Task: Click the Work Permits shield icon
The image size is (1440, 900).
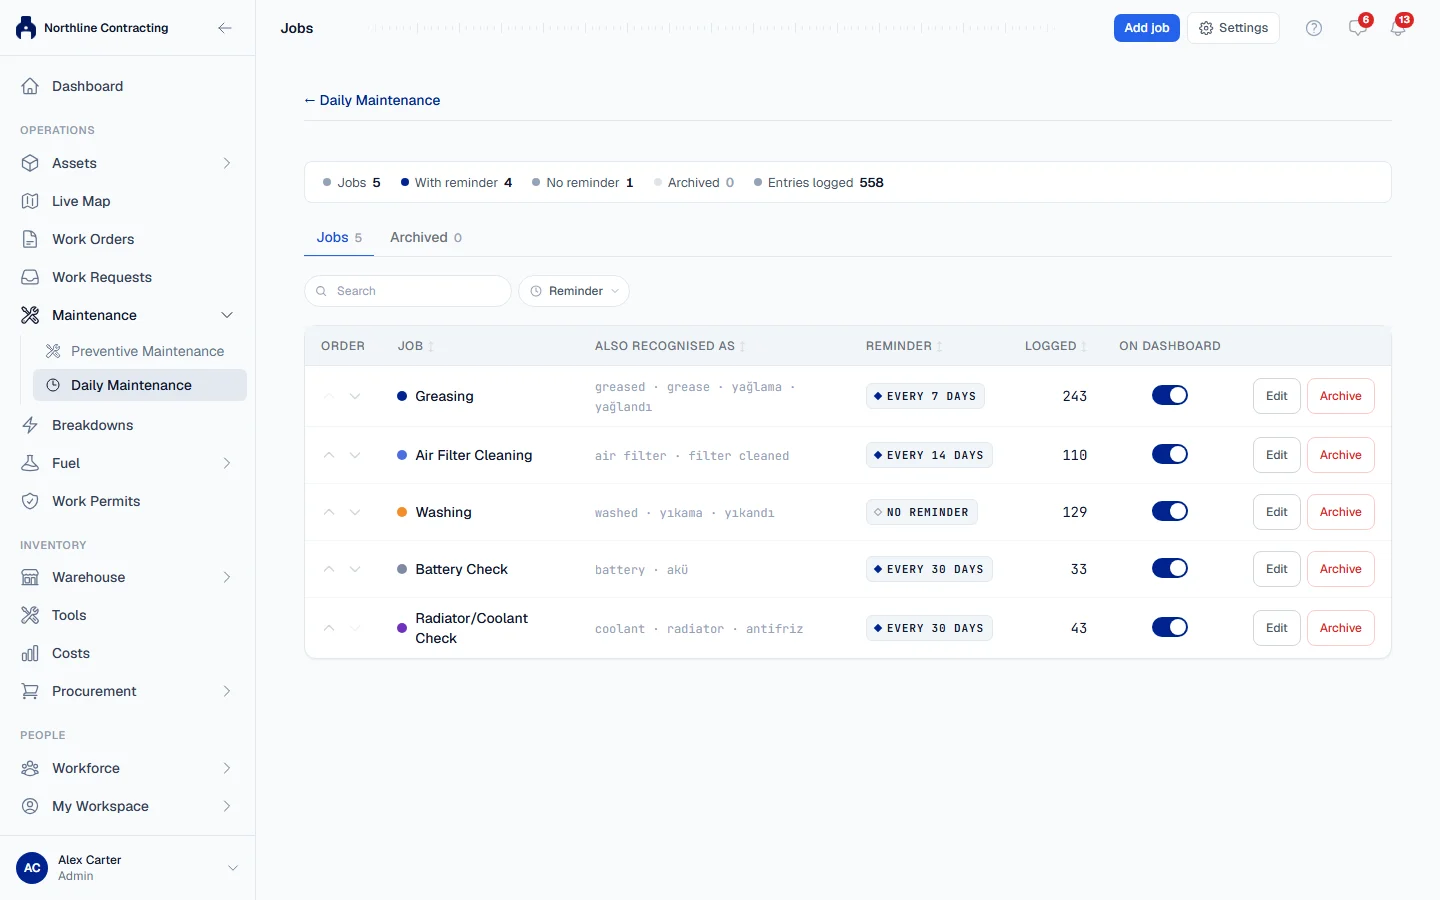Action: tap(30, 501)
